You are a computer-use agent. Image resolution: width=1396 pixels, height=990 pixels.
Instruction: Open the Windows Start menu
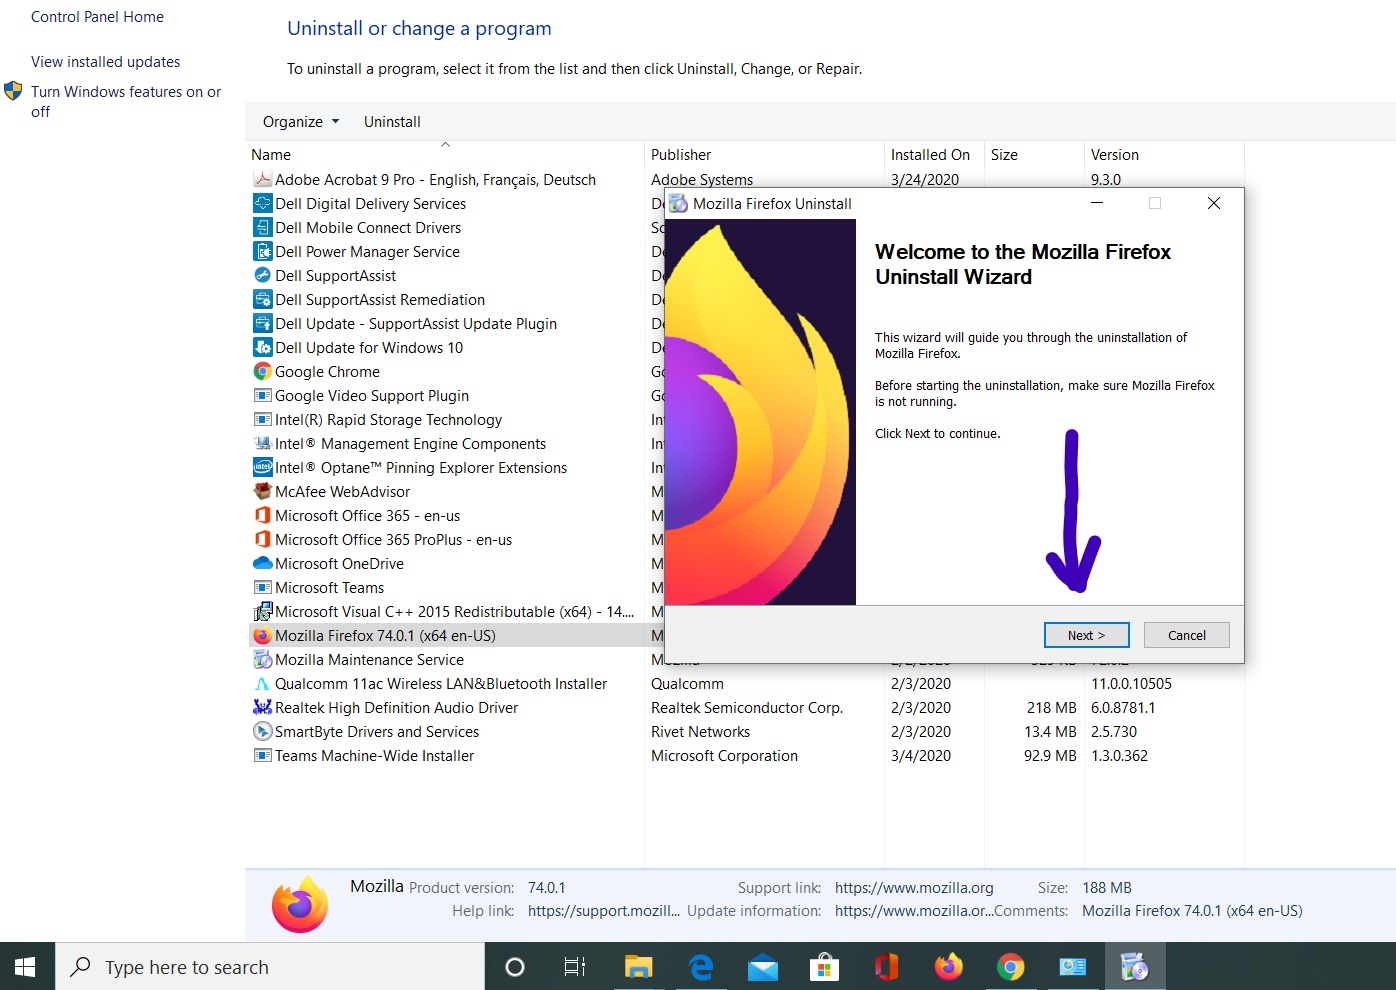(26, 967)
